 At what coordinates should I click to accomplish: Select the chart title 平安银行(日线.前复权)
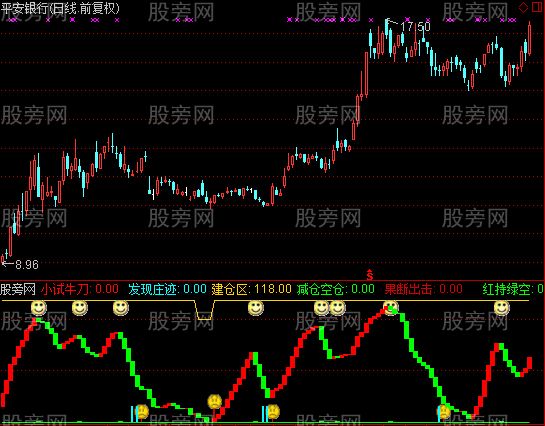coord(60,8)
